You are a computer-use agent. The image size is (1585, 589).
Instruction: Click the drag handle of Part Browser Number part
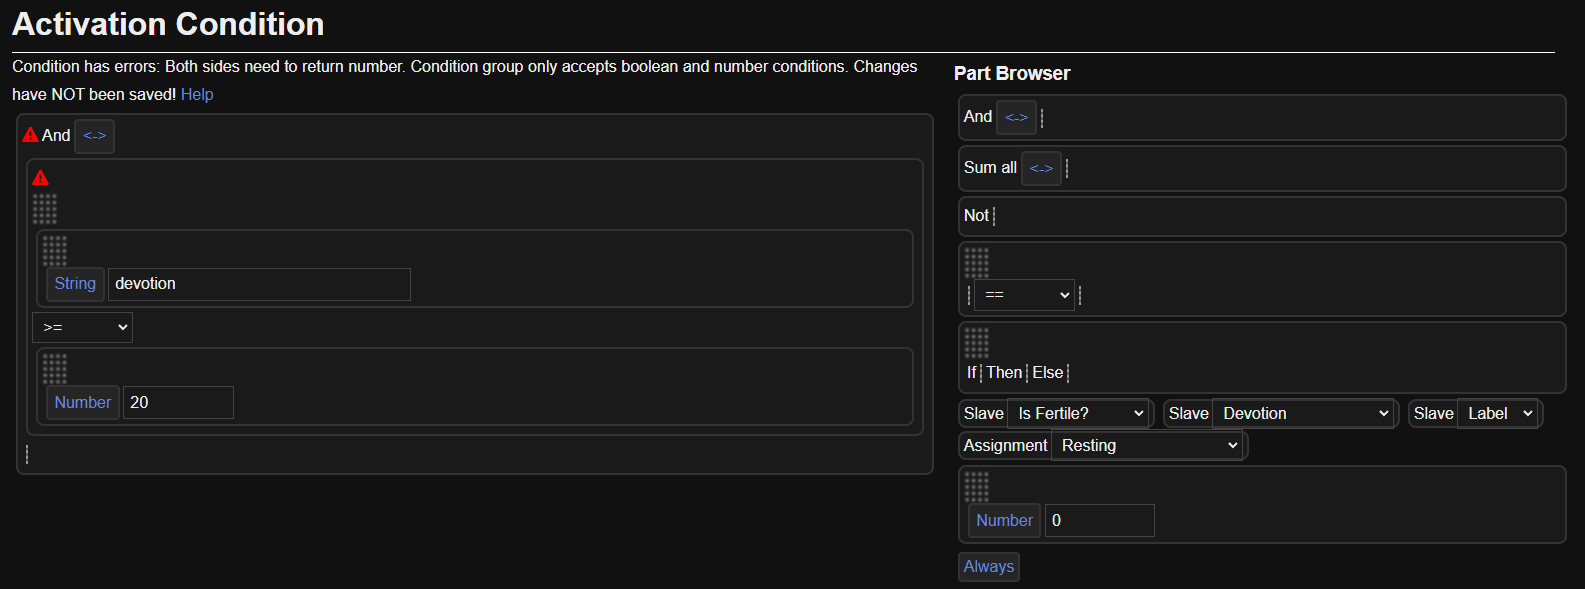(x=976, y=486)
